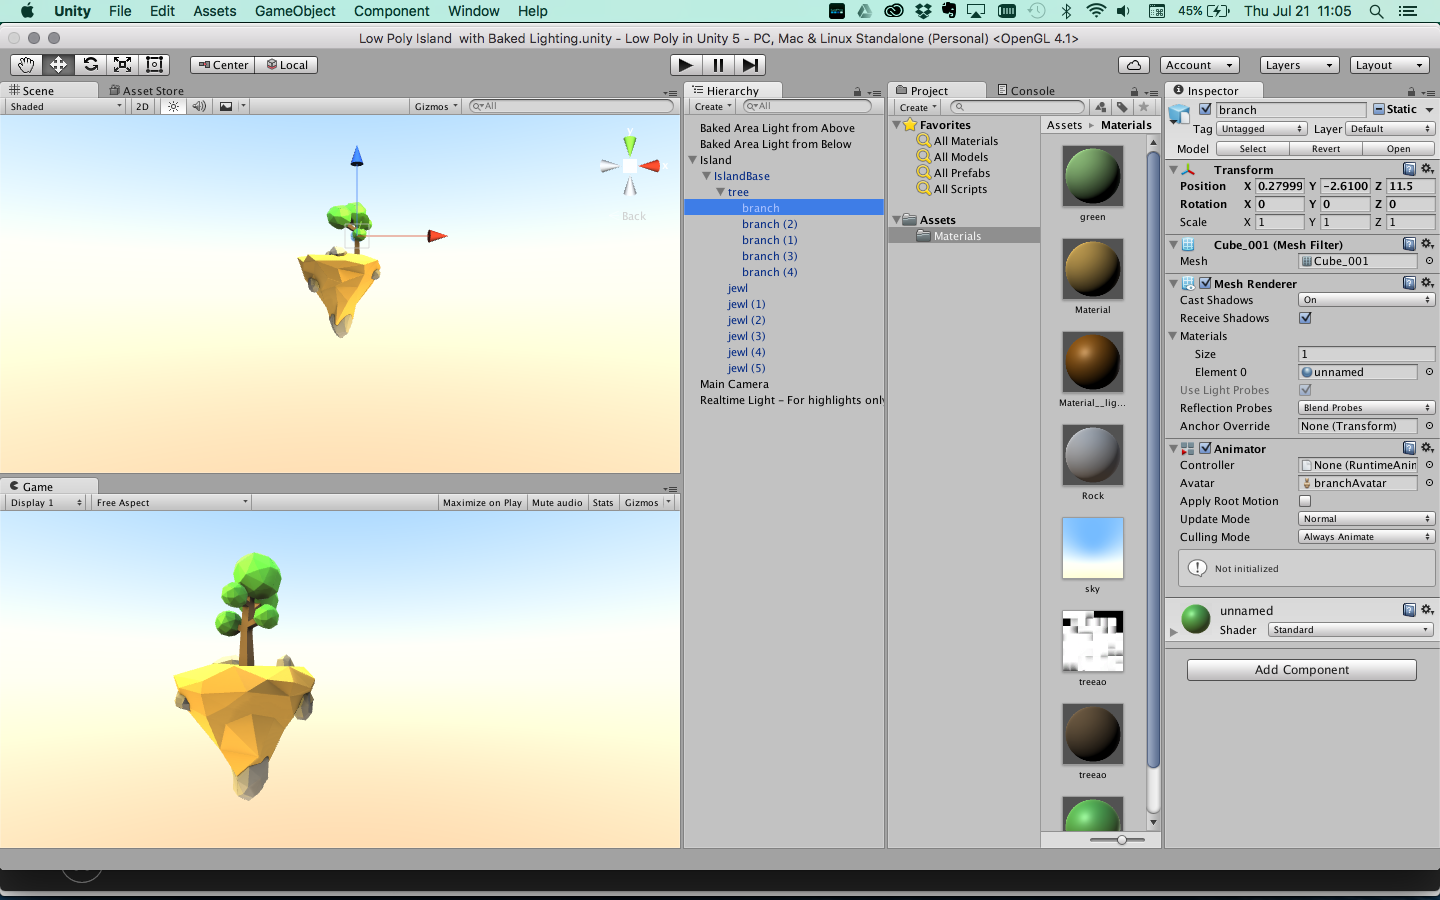This screenshot has width=1440, height=900.
Task: Click favorite star icon in Project toolbar
Action: click(1143, 107)
